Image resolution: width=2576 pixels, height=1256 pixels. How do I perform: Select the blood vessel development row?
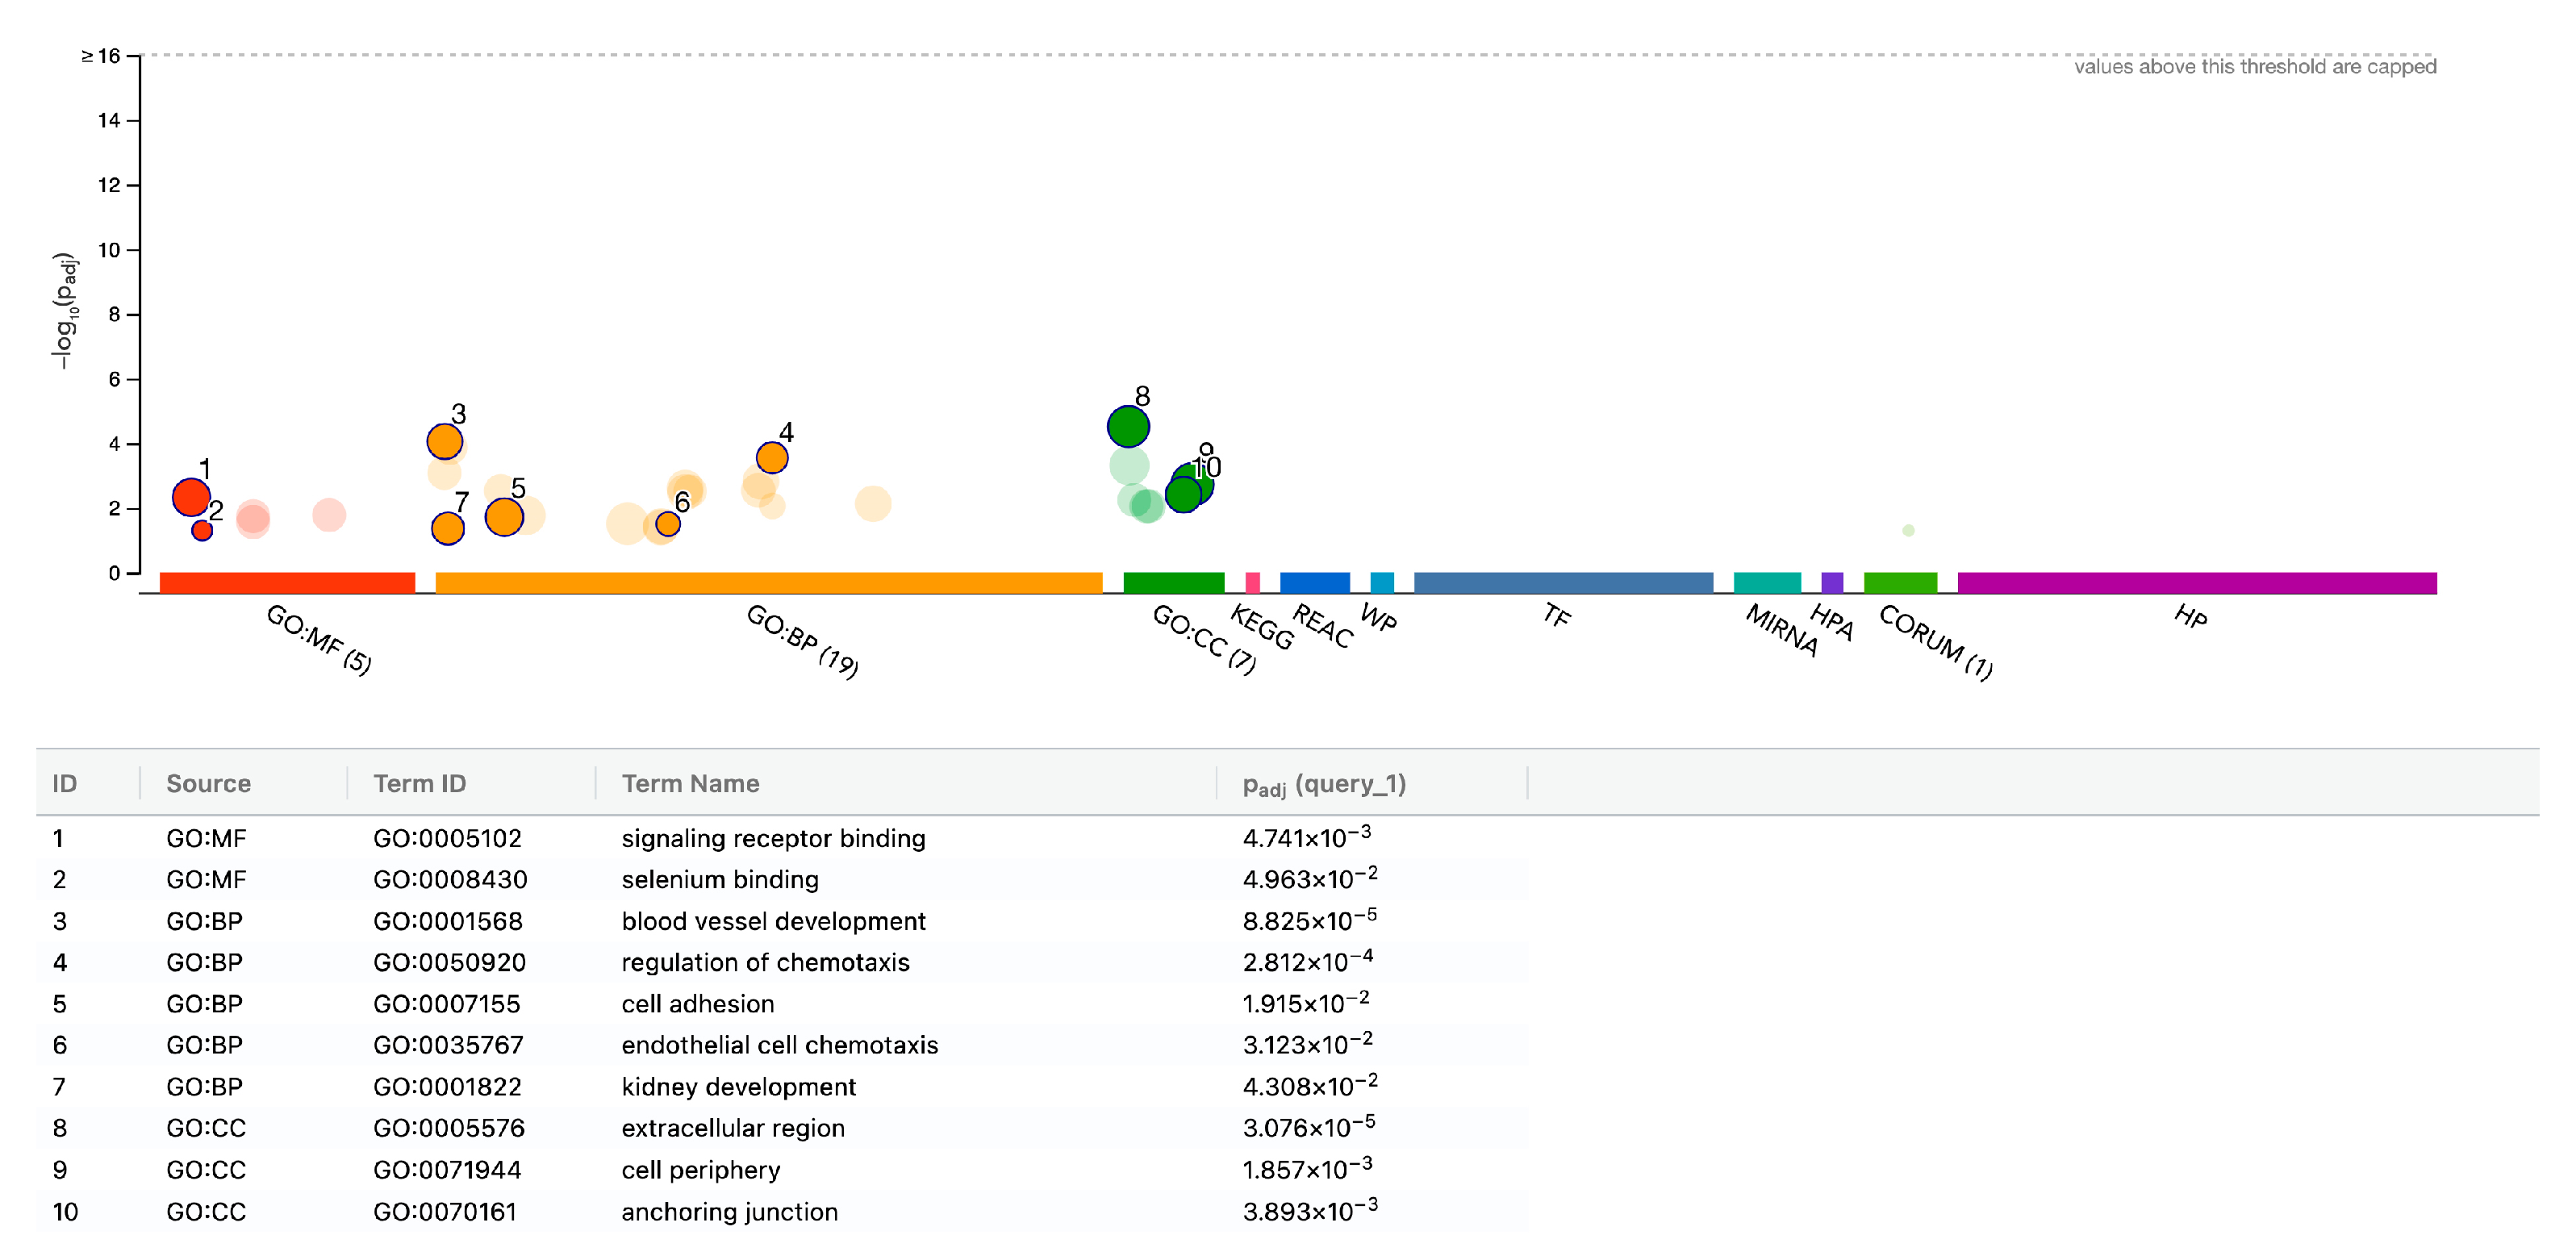[x=772, y=921]
